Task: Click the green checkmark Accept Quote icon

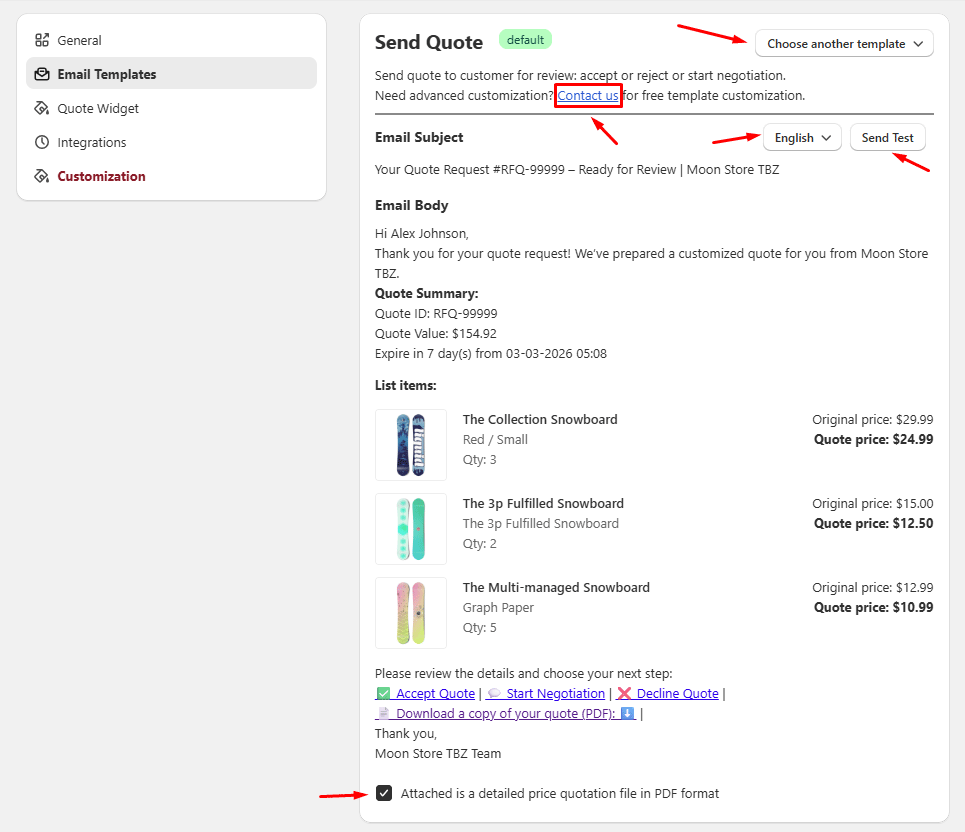Action: 383,693
